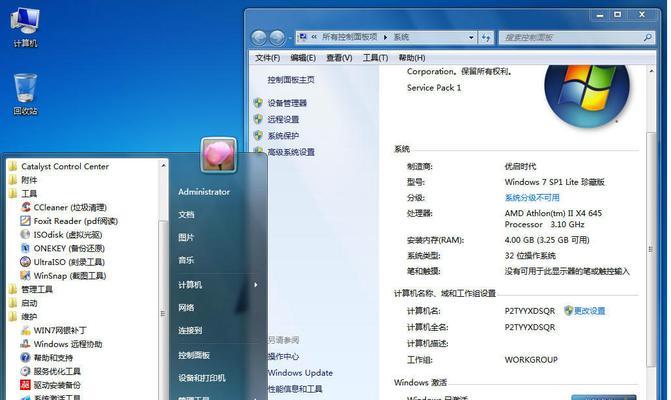Click the user account flower picture
The width and height of the screenshot is (671, 400).
coord(219,155)
